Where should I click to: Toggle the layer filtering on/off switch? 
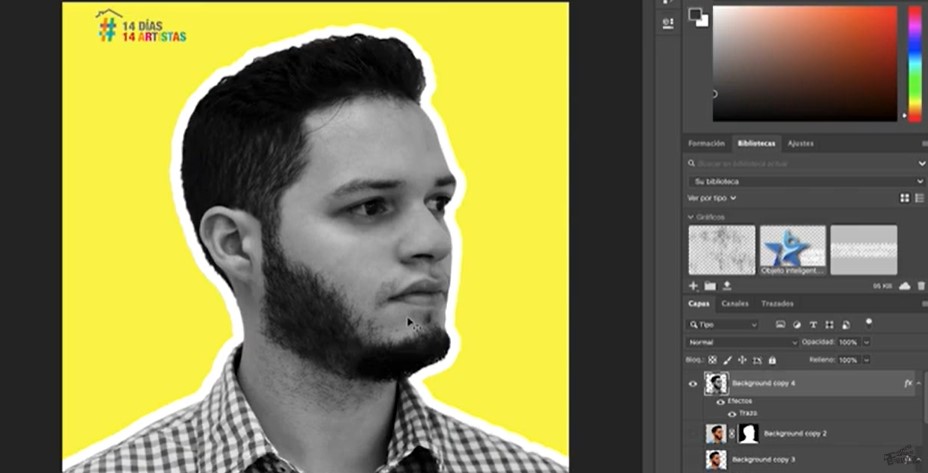point(868,323)
